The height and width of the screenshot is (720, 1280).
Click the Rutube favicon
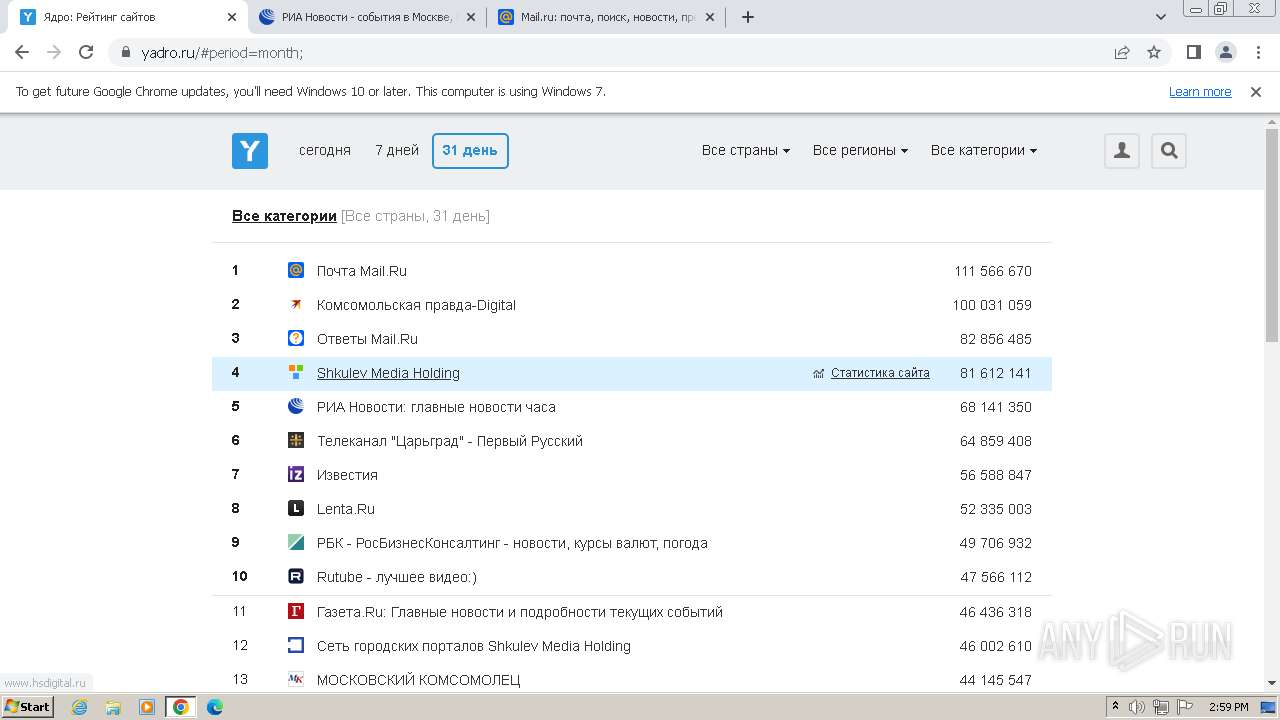tap(296, 576)
